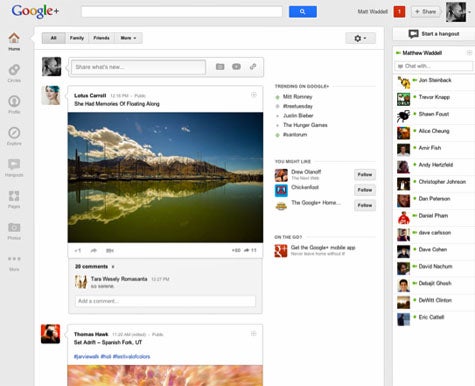Open trending topic Justin Bieber
475x386 pixels.
click(298, 115)
